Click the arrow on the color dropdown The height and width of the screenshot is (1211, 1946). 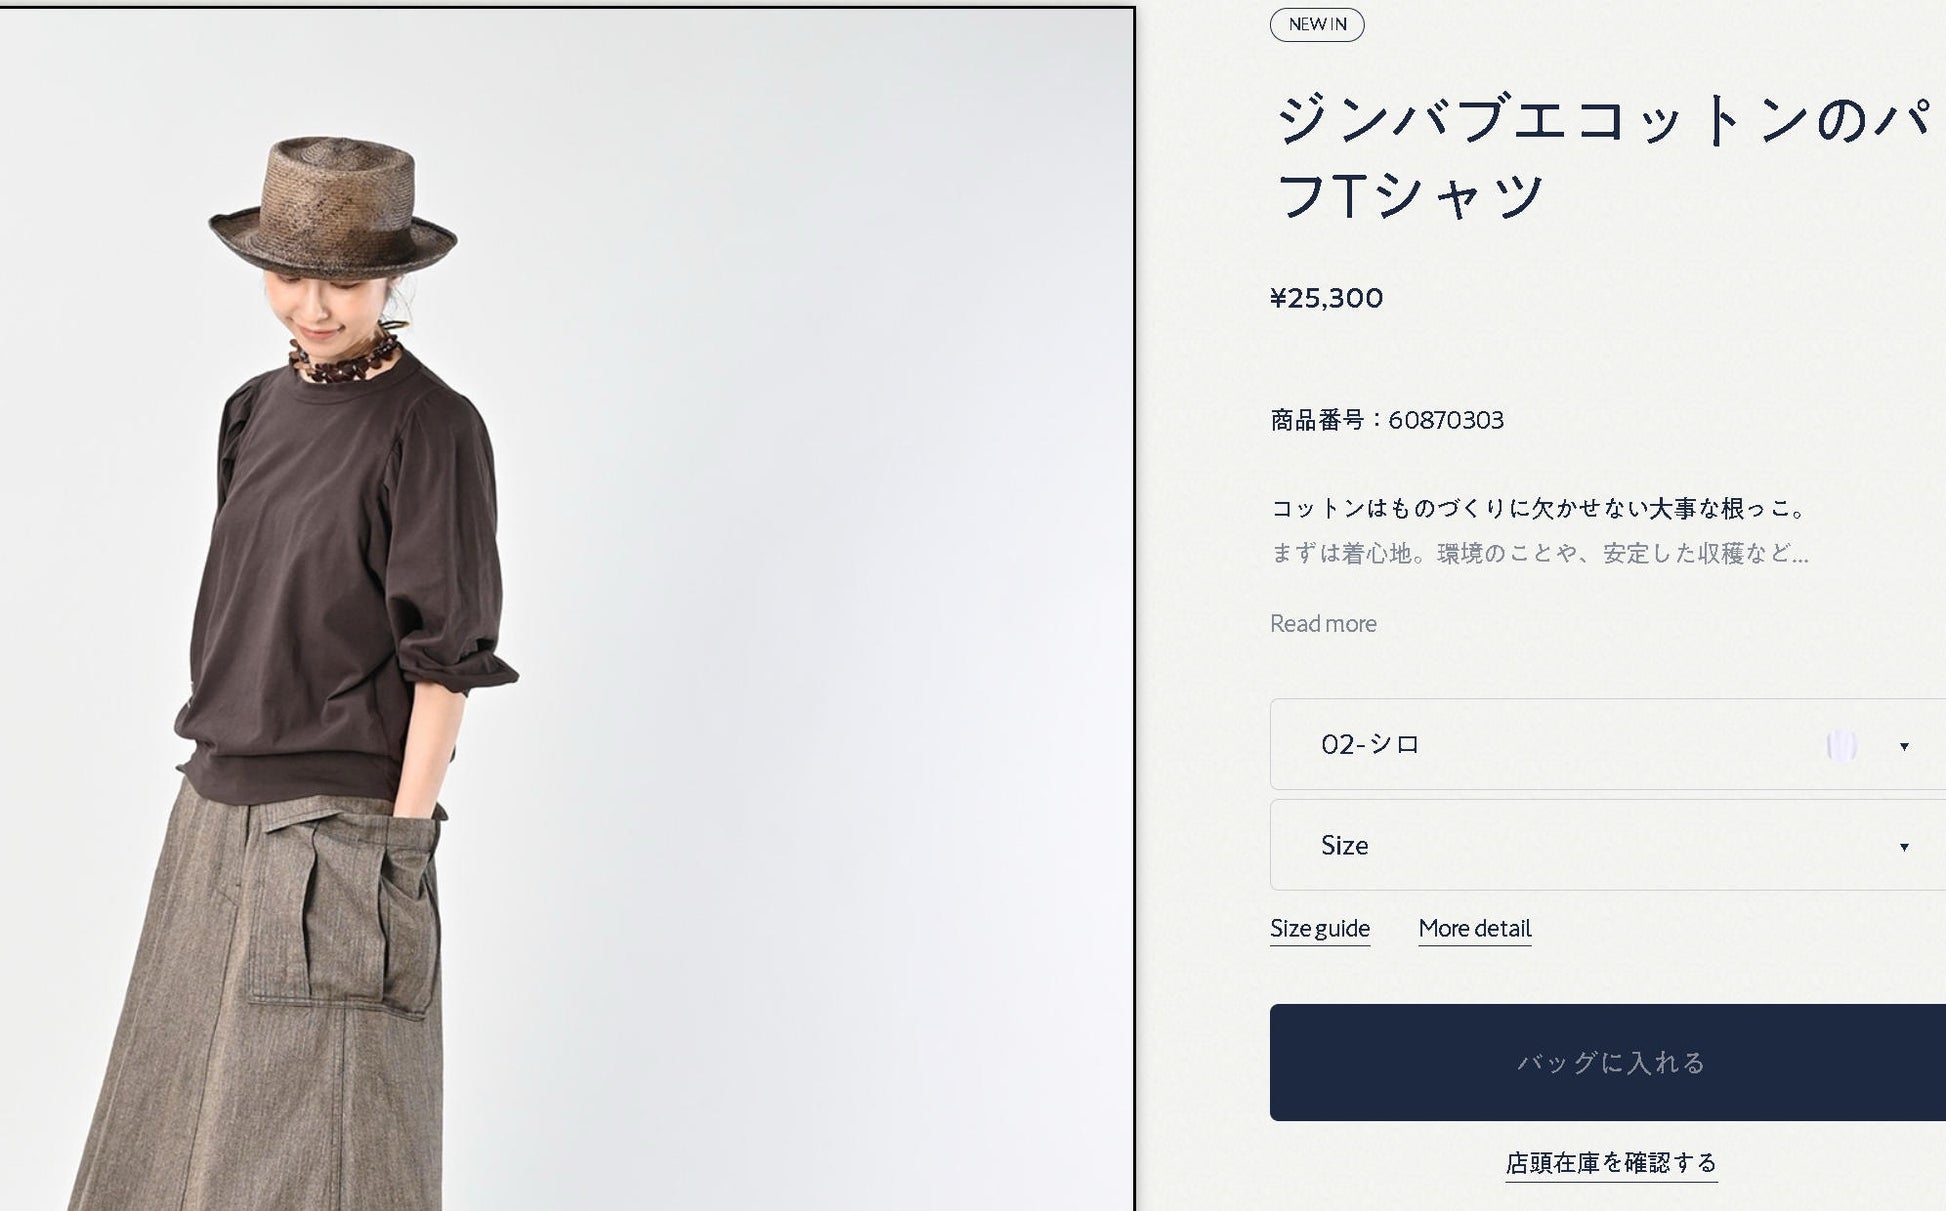point(1904,746)
